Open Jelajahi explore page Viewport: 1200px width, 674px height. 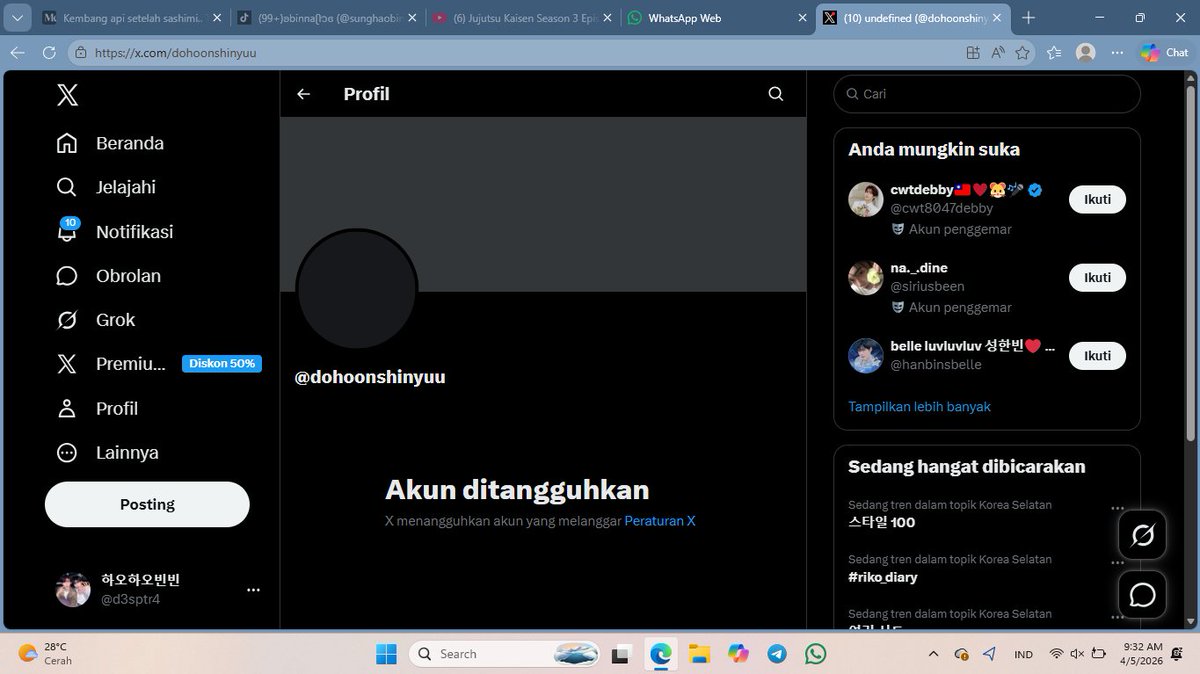coord(106,187)
